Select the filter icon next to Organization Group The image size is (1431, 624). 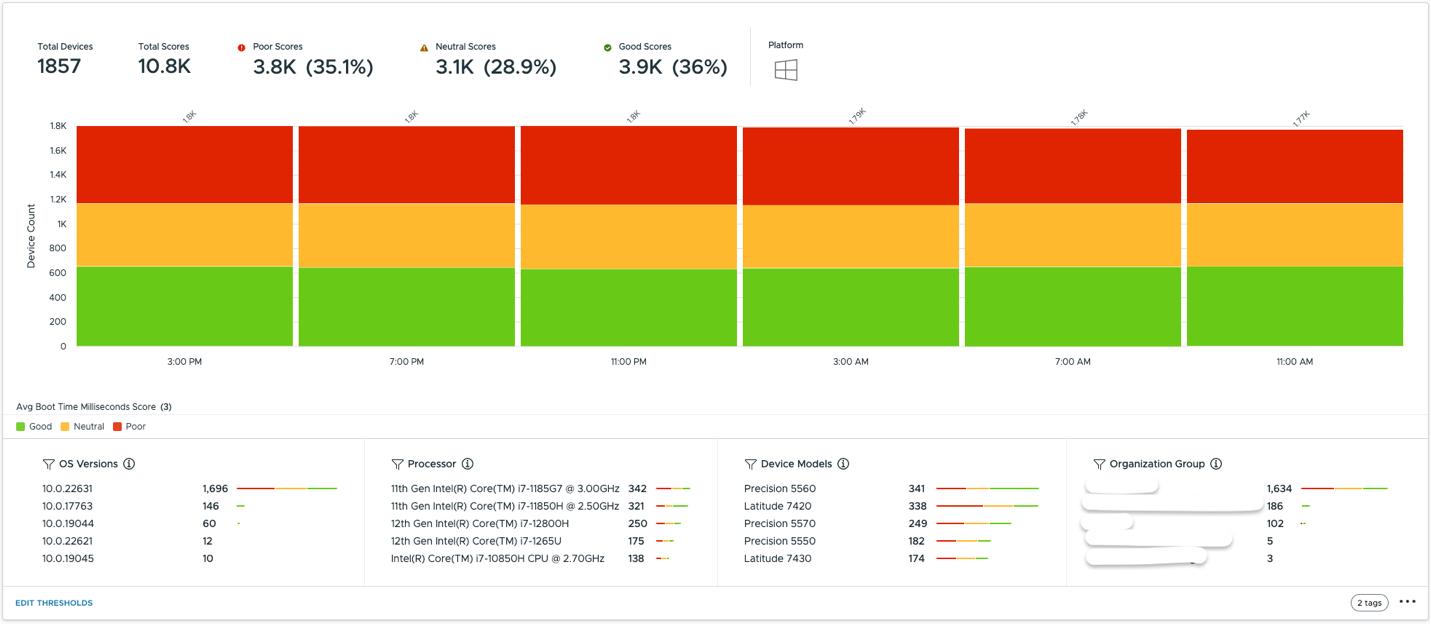(1101, 463)
